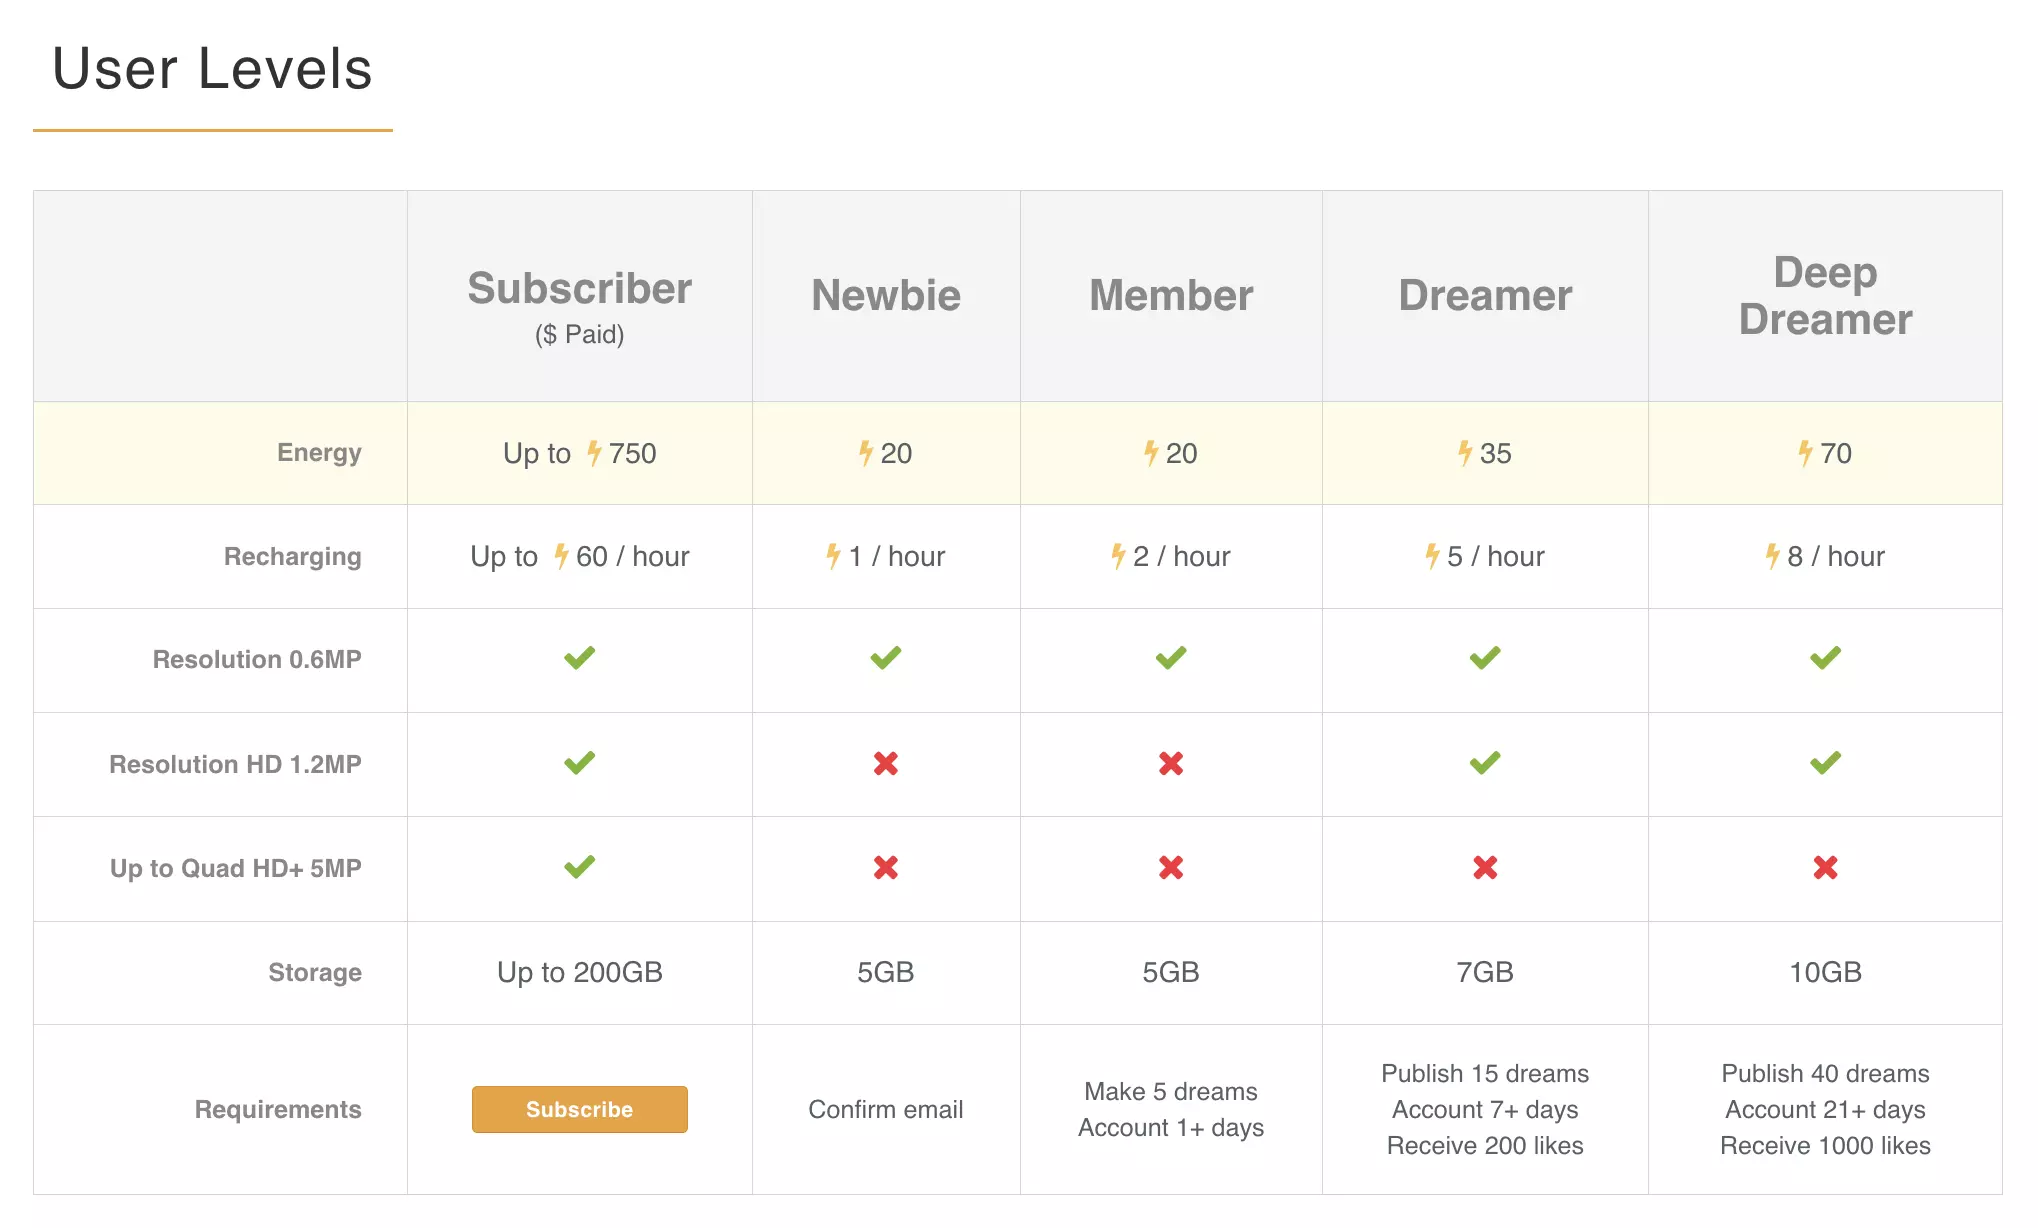Click the orange Subscribe button

[x=579, y=1109]
